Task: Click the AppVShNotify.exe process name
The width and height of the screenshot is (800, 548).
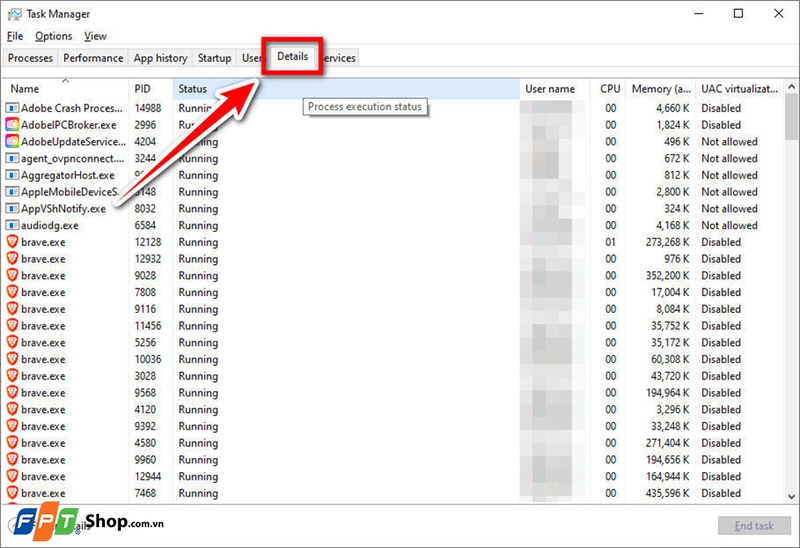Action: [63, 209]
